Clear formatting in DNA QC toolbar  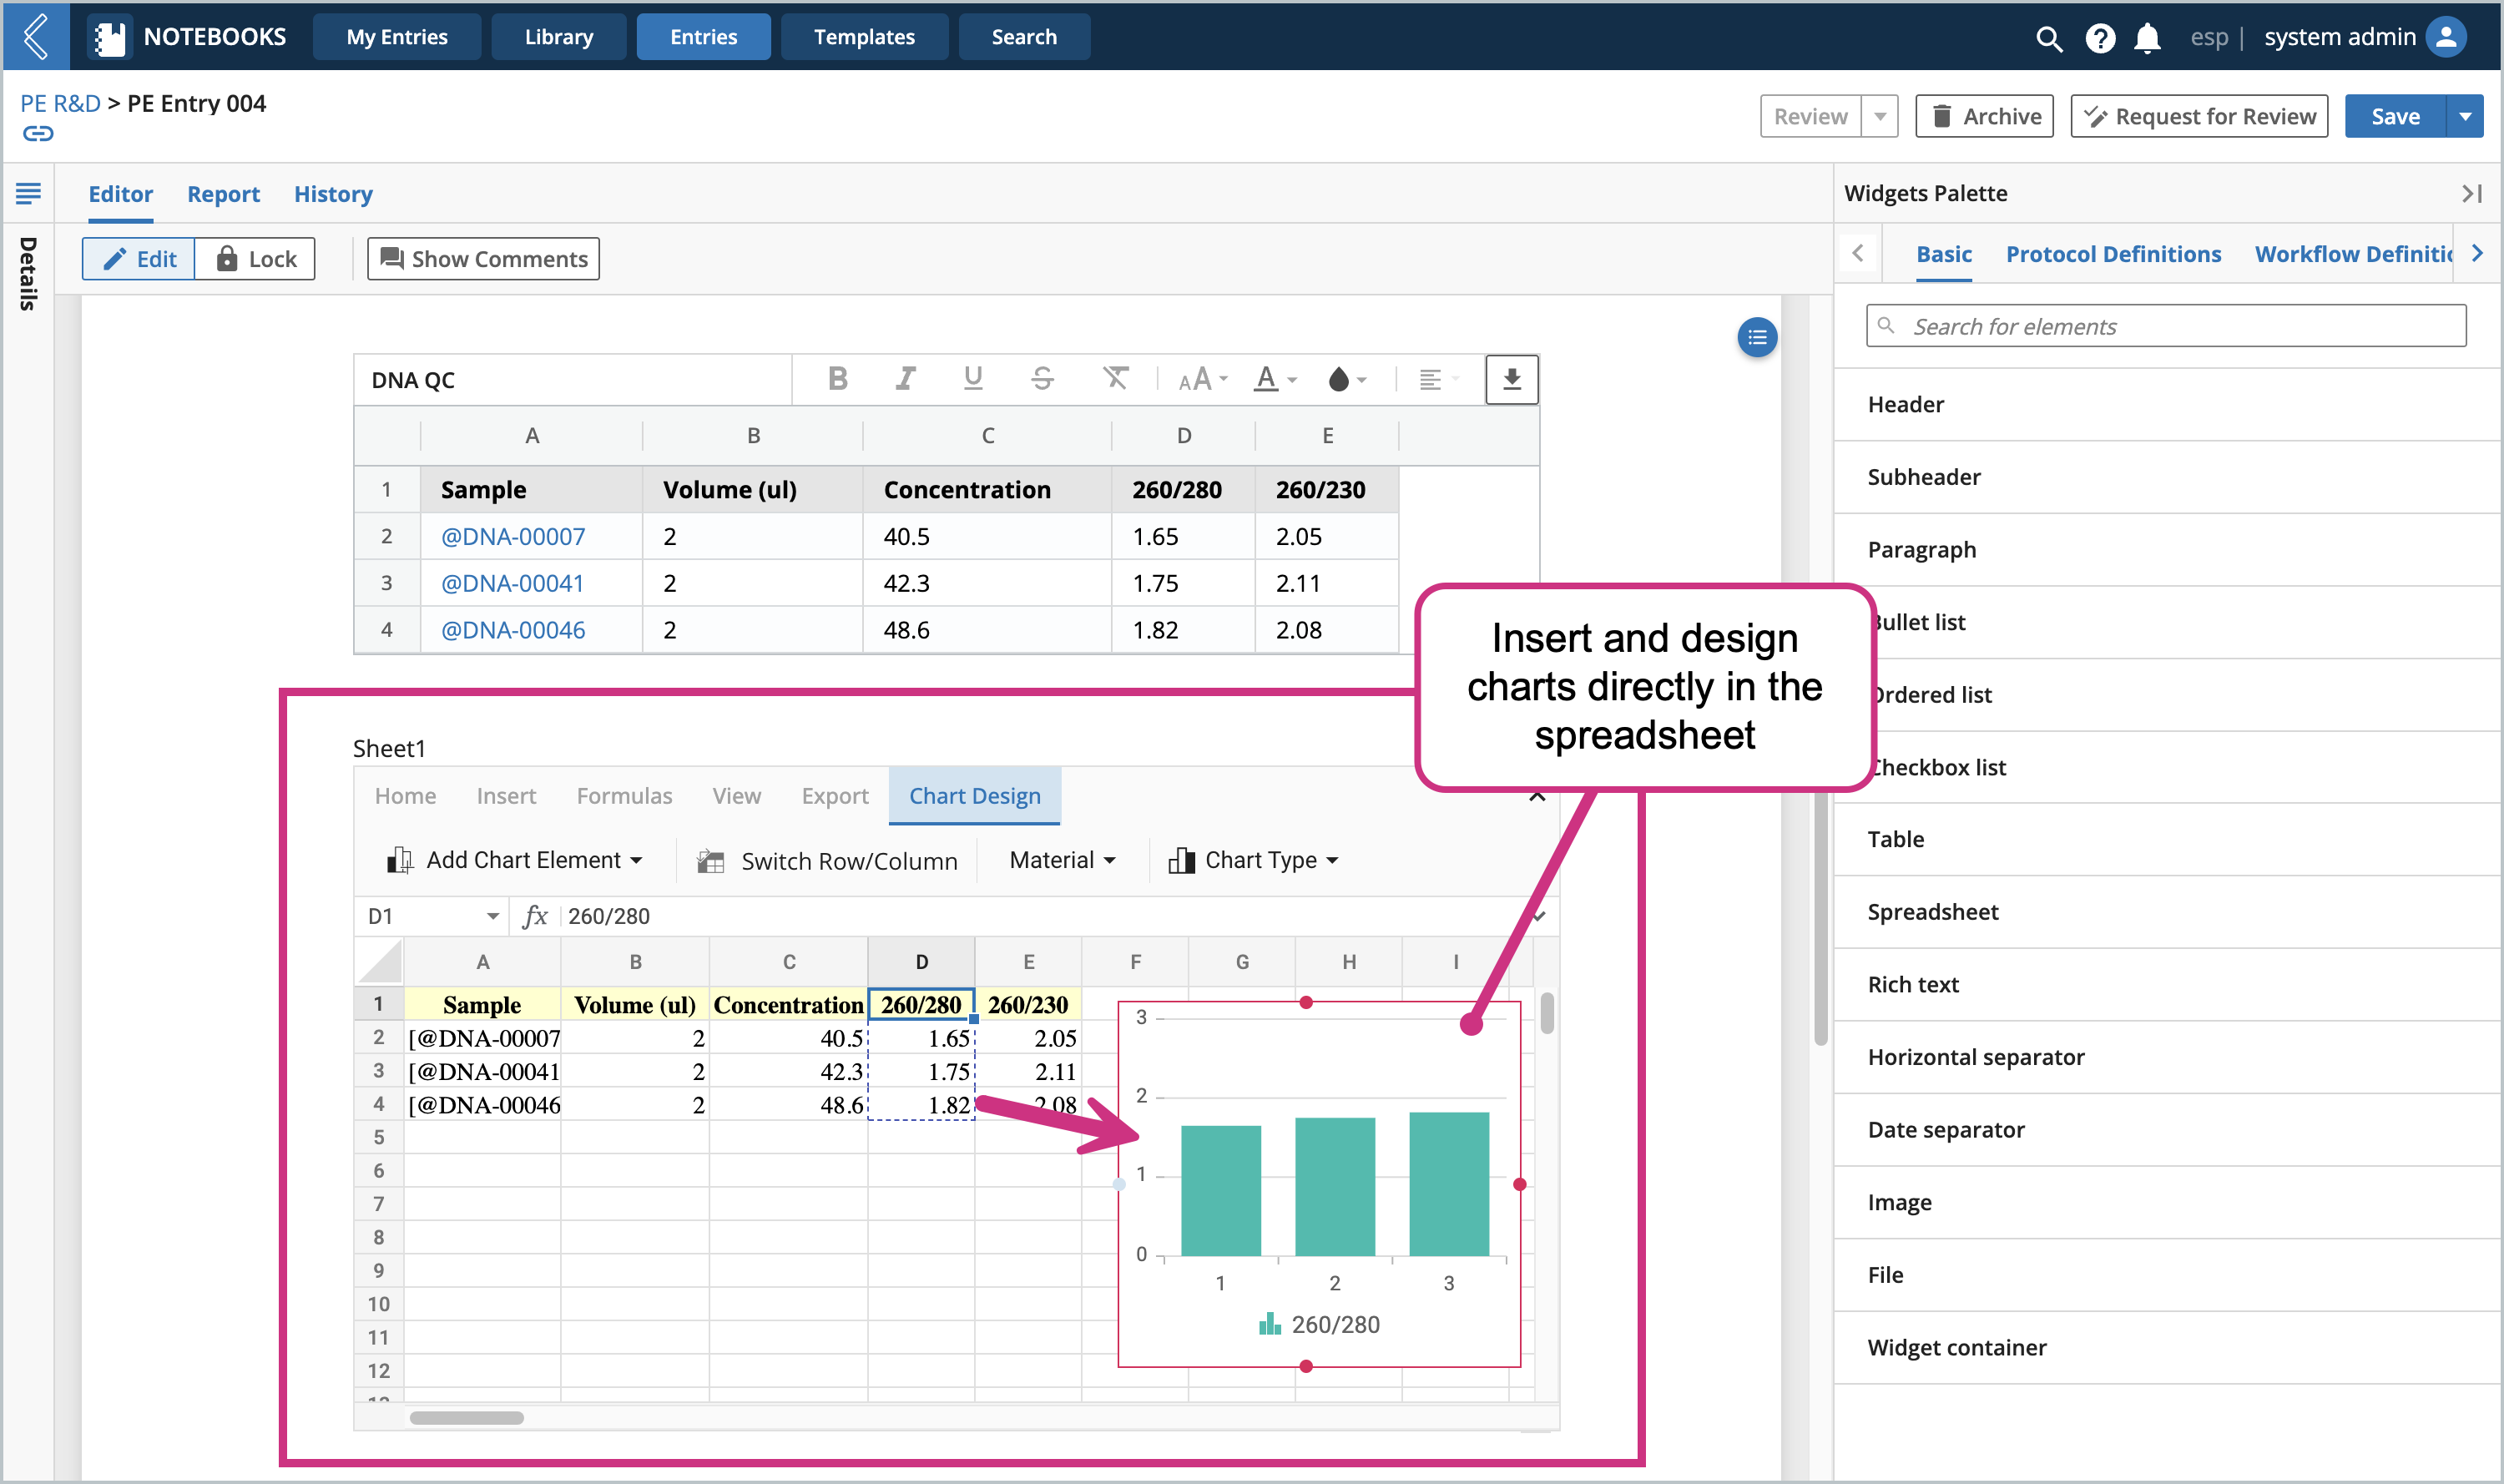pos(1115,378)
